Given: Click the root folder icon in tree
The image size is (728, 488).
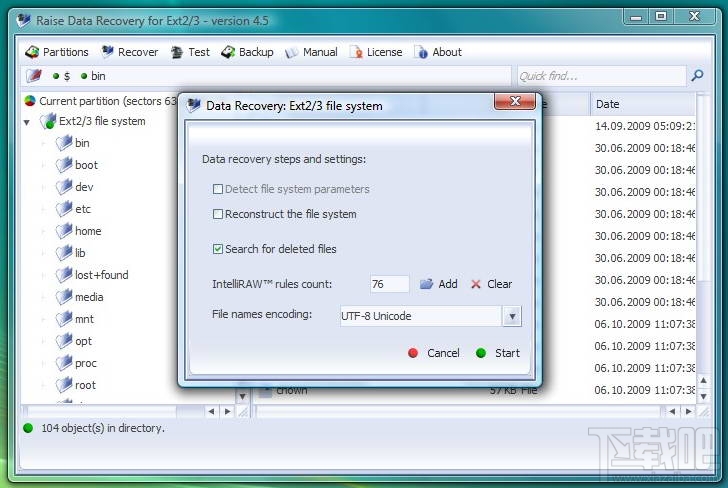Looking at the screenshot, I should [64, 384].
